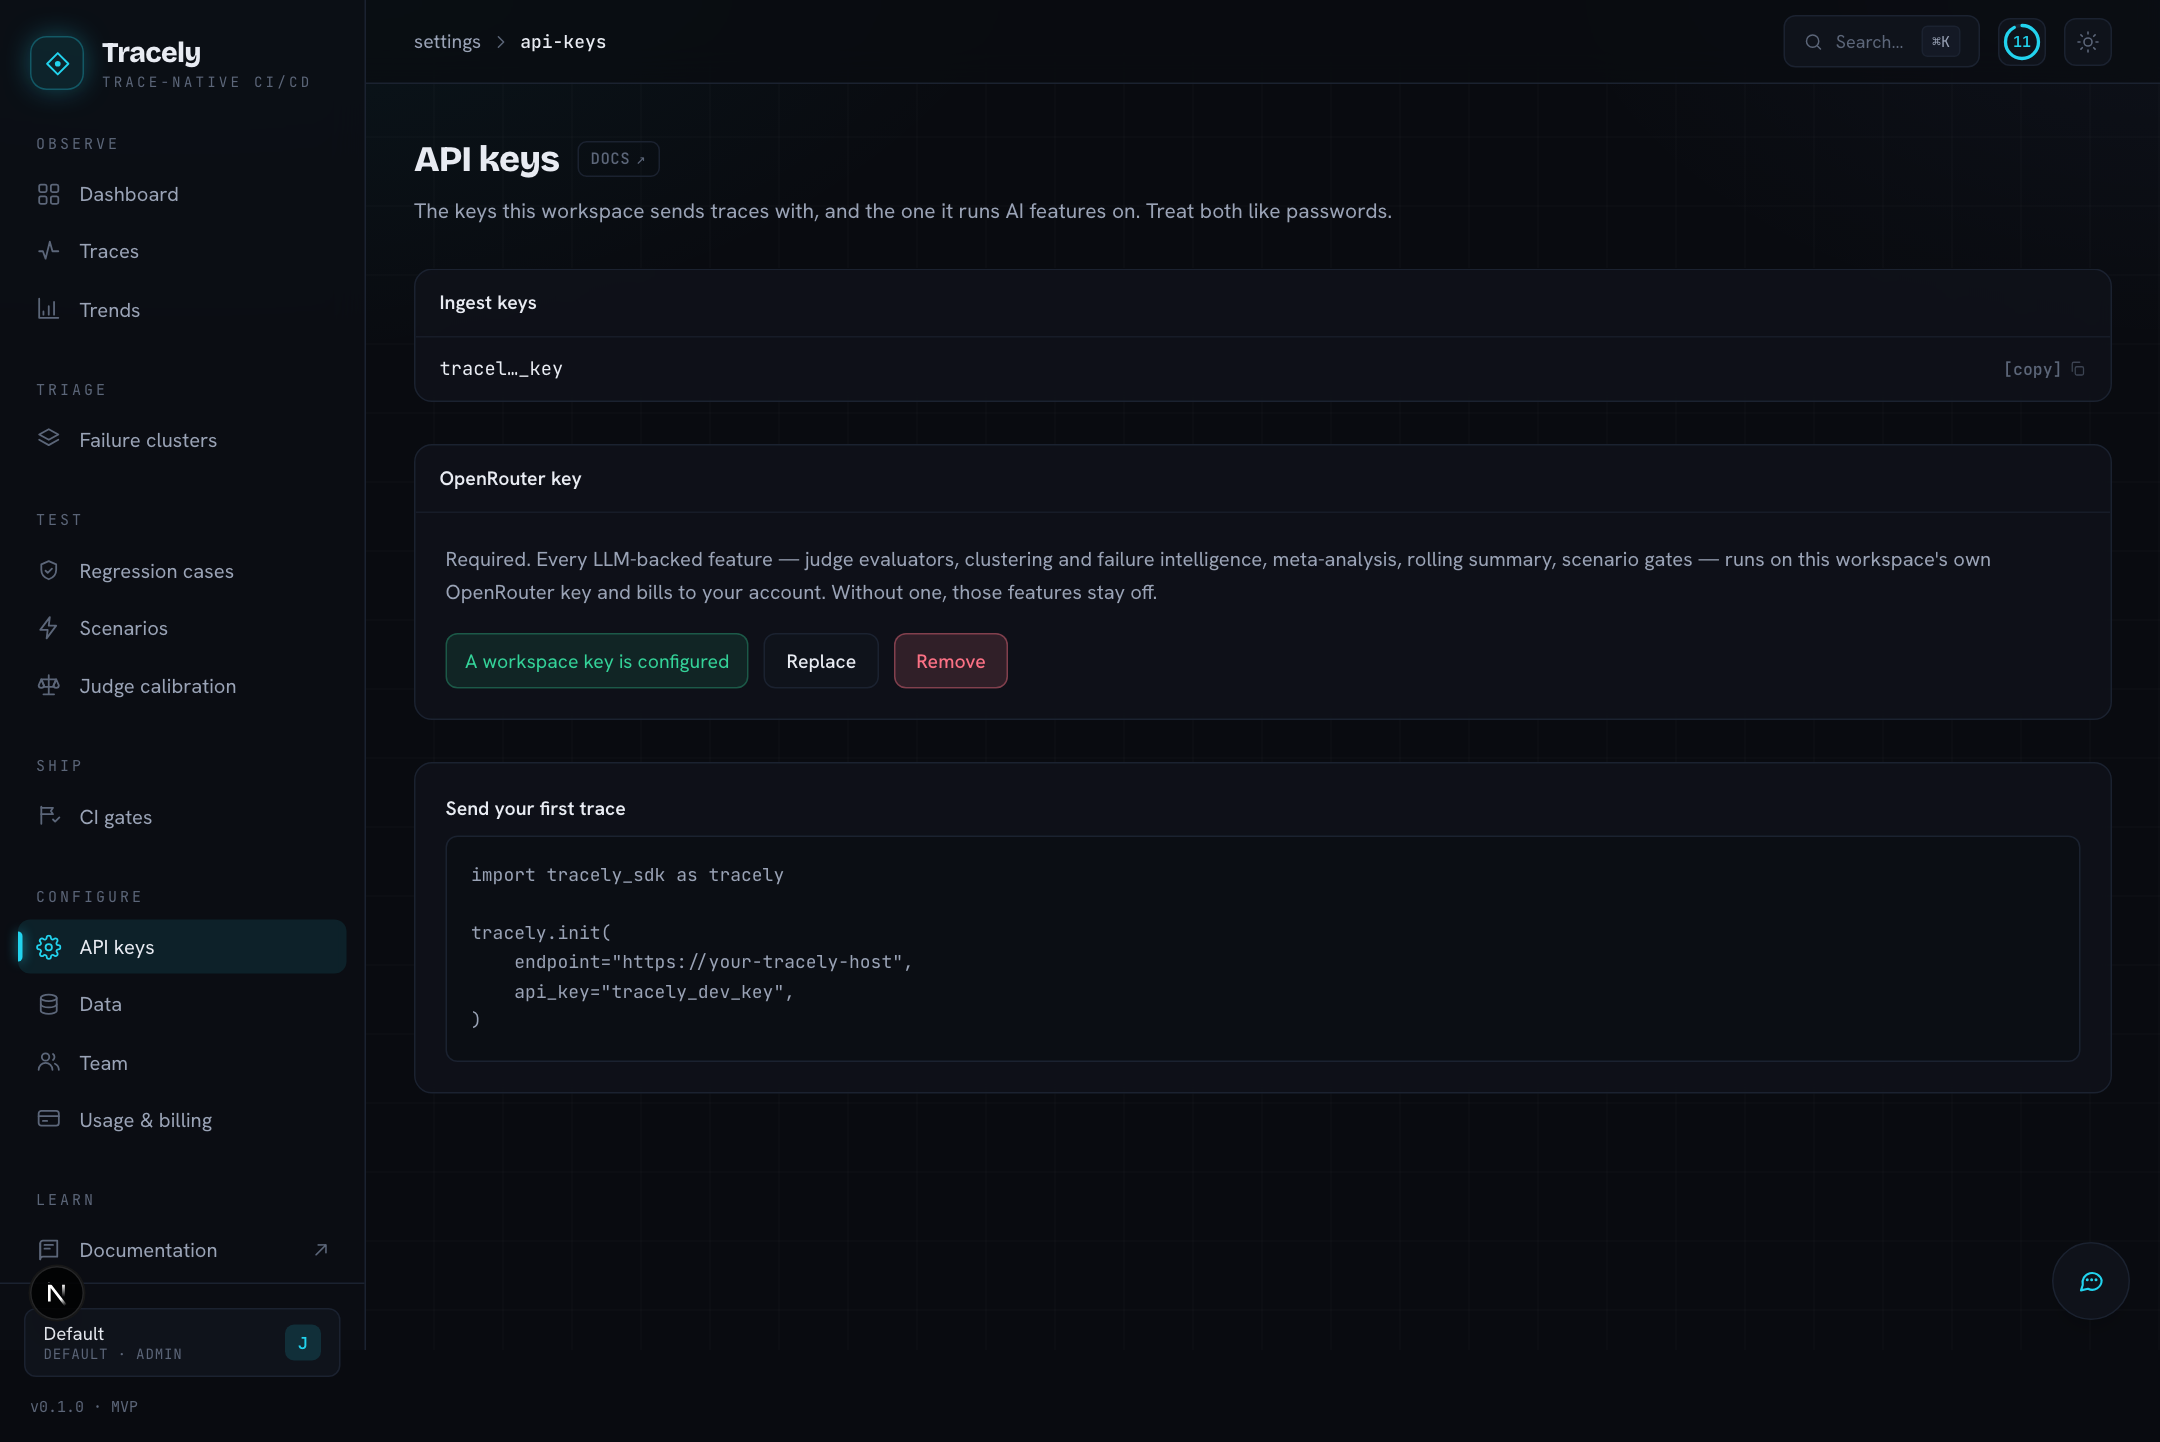This screenshot has width=2160, height=1442.
Task: Click the Next.js N badge
Action: [57, 1294]
